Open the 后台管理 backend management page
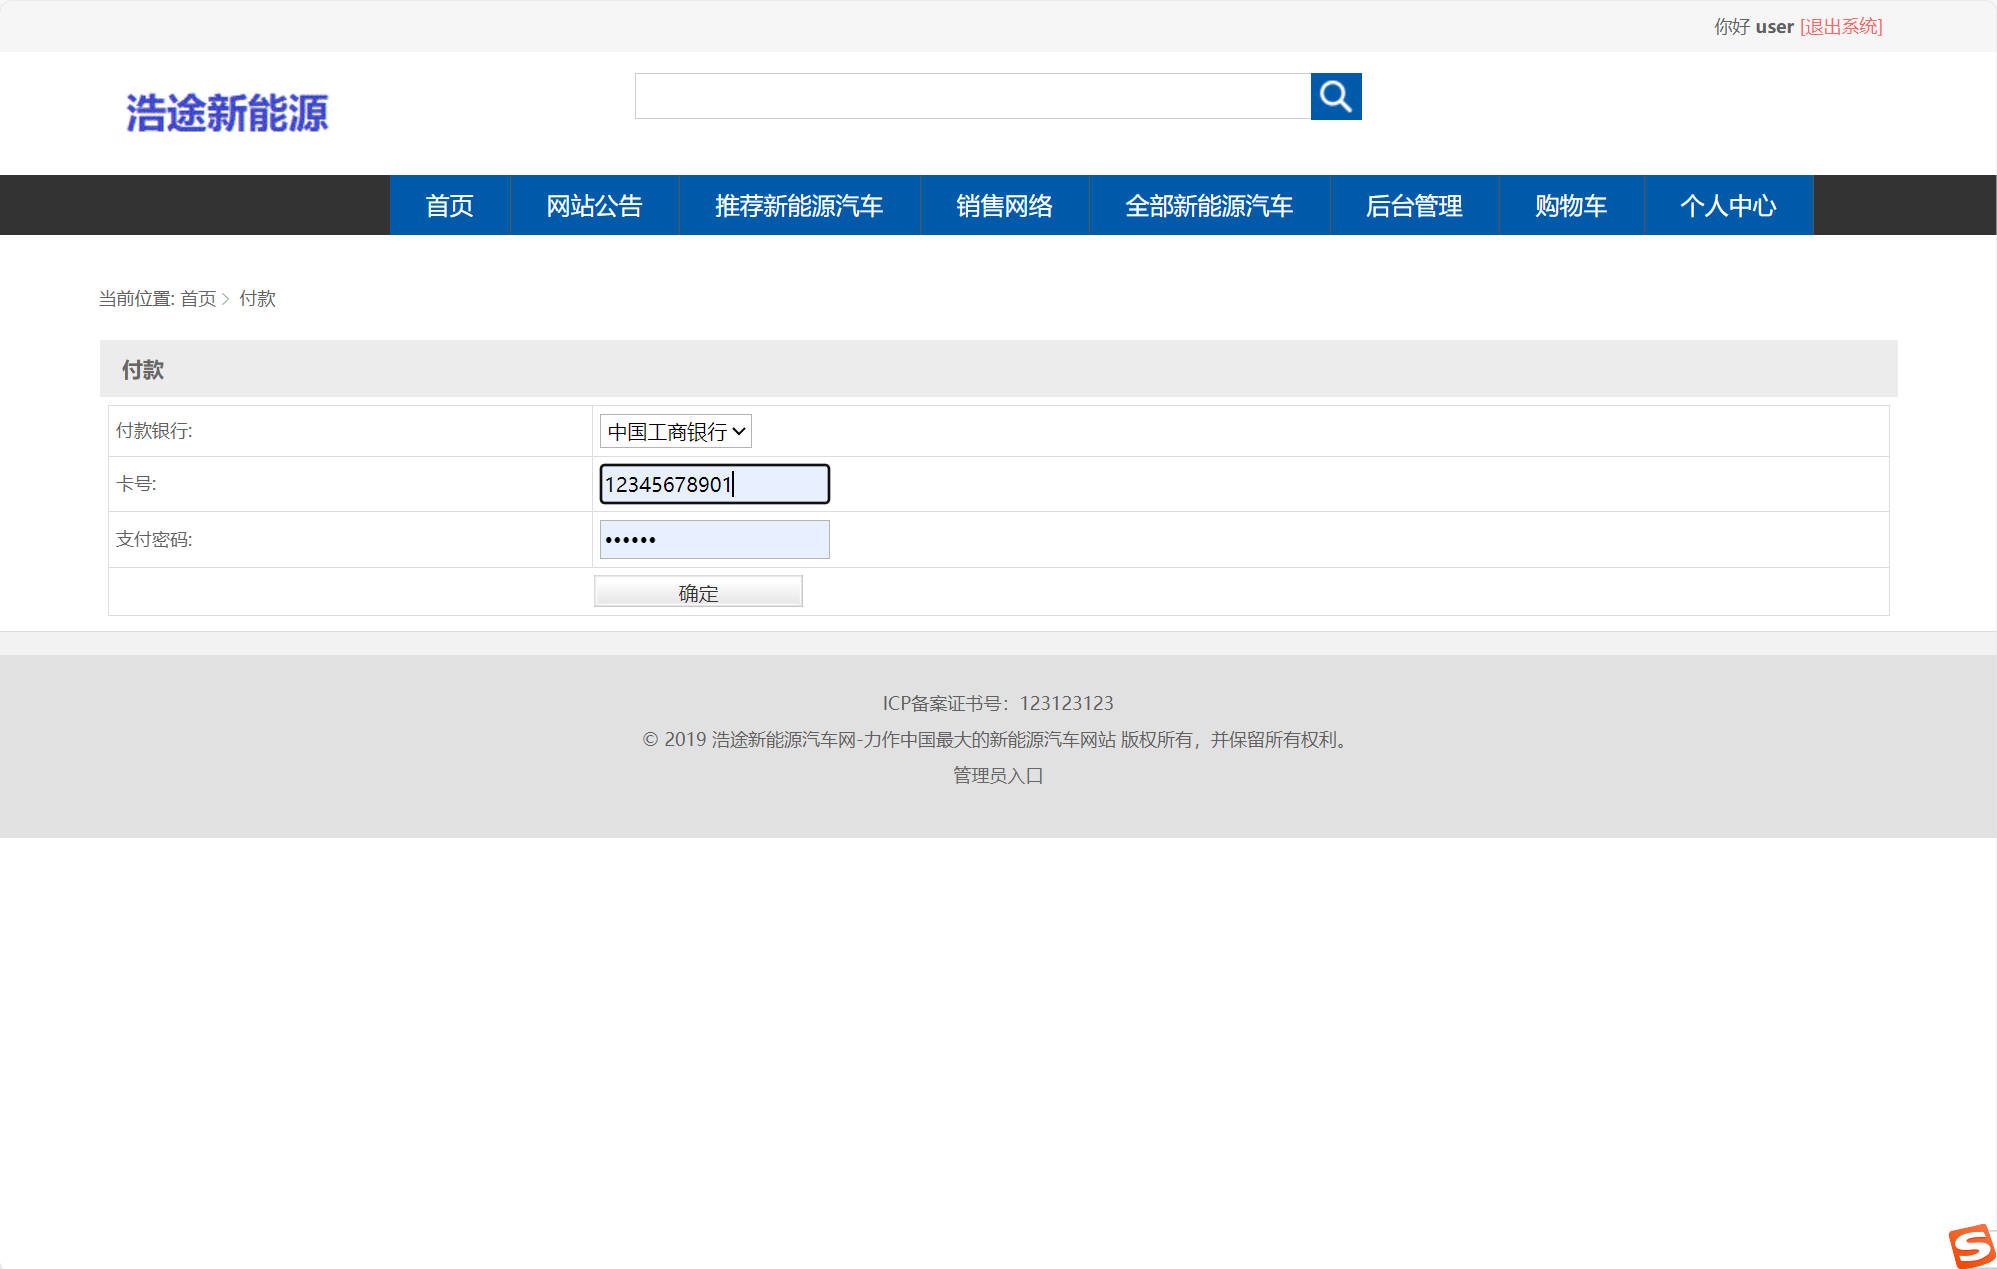Image resolution: width=1997 pixels, height=1269 pixels. 1415,205
